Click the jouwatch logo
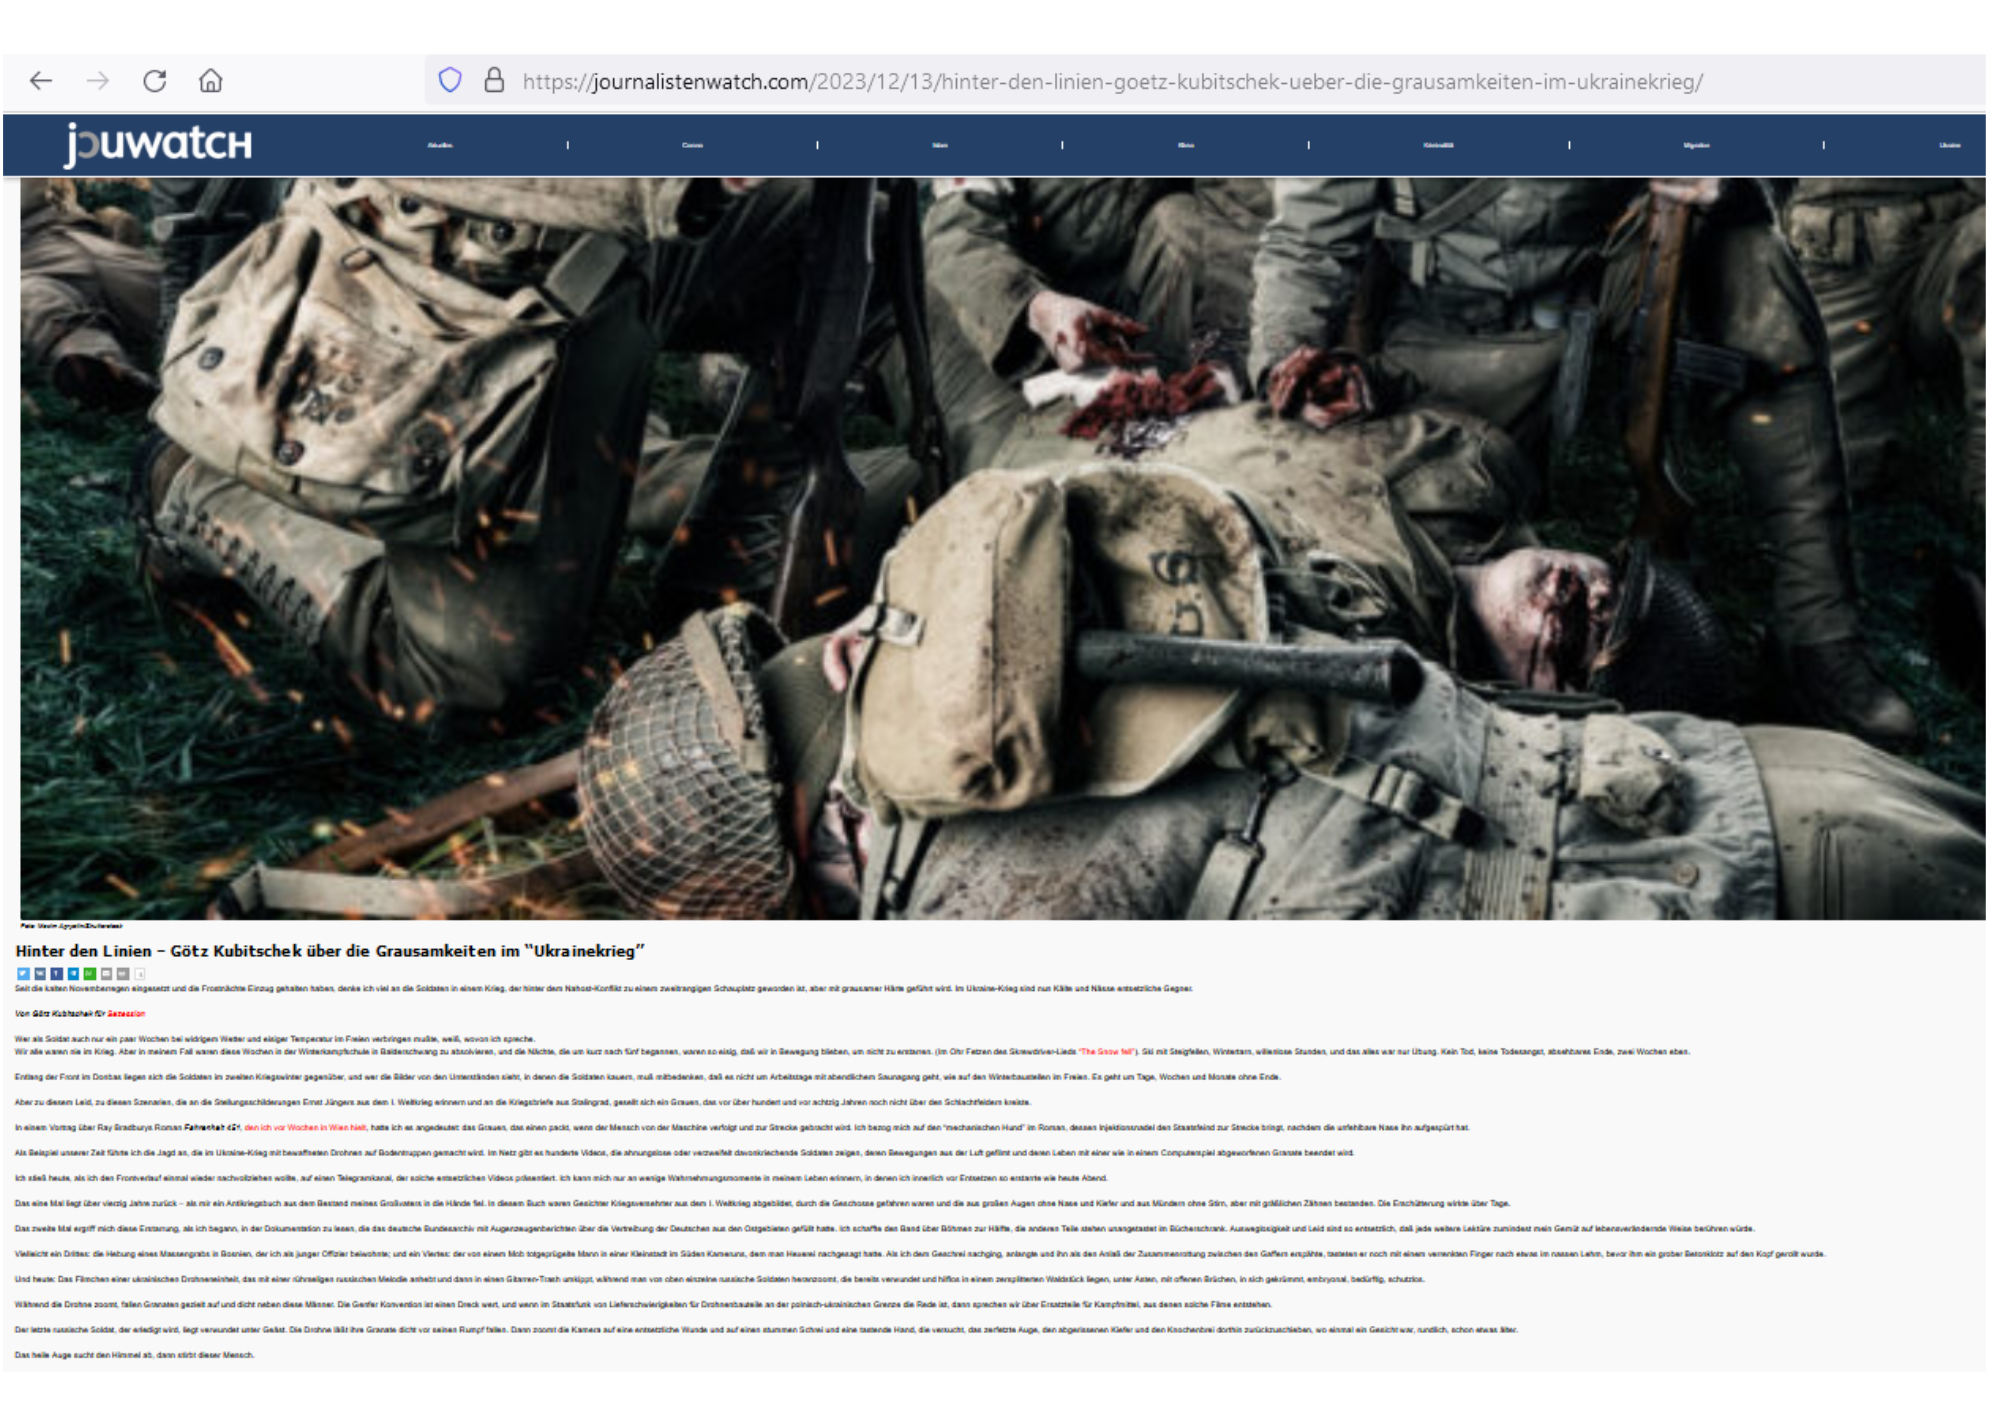The width and height of the screenshot is (2000, 1411). (x=158, y=144)
